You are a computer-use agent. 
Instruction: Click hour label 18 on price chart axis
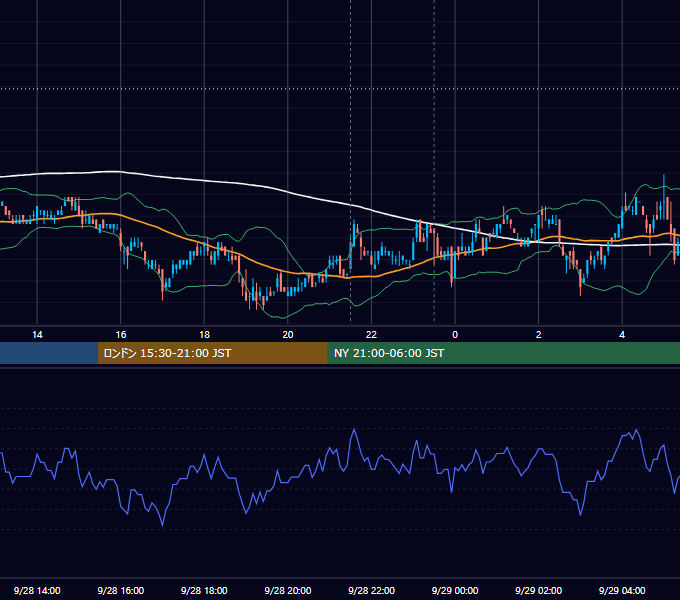point(204,335)
